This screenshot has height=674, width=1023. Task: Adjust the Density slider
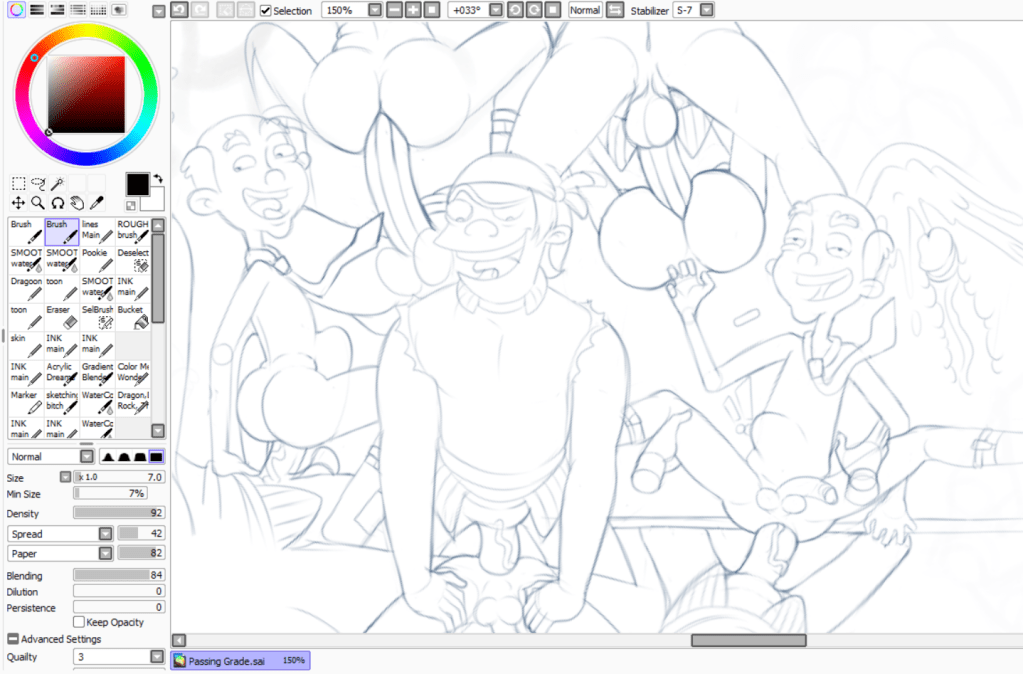(118, 513)
